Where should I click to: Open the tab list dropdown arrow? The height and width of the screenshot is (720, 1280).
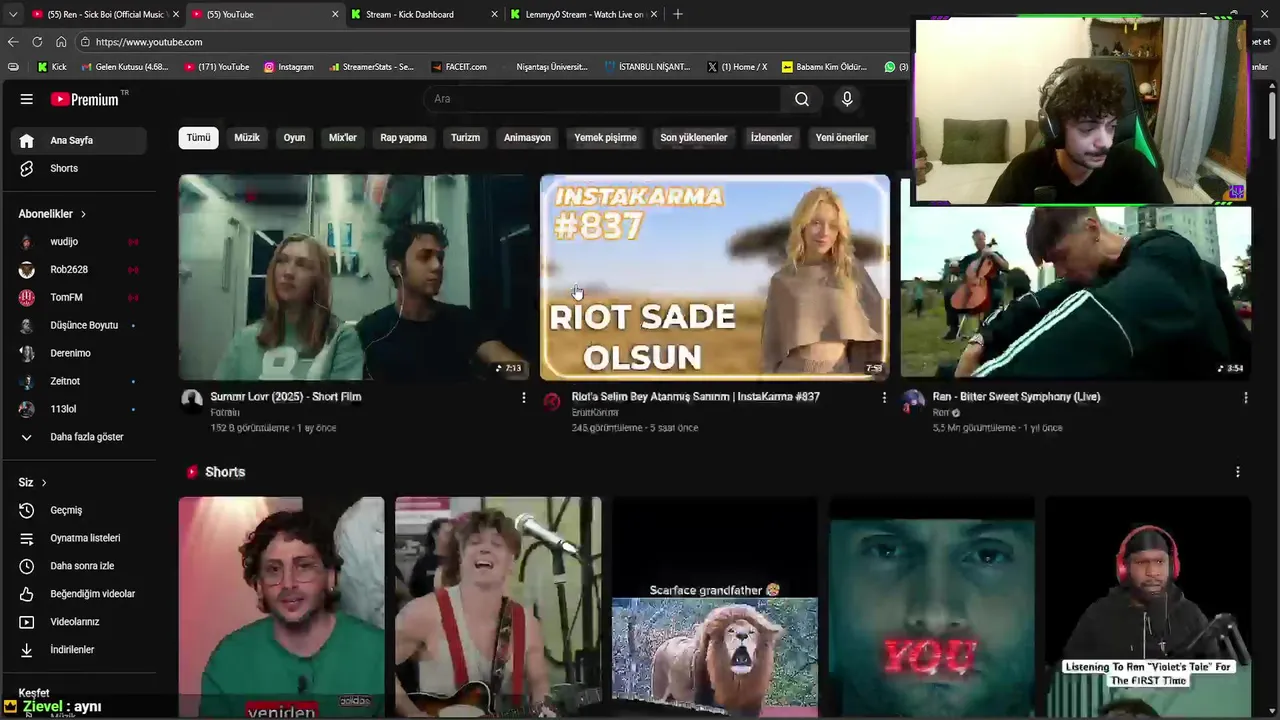click(x=12, y=14)
